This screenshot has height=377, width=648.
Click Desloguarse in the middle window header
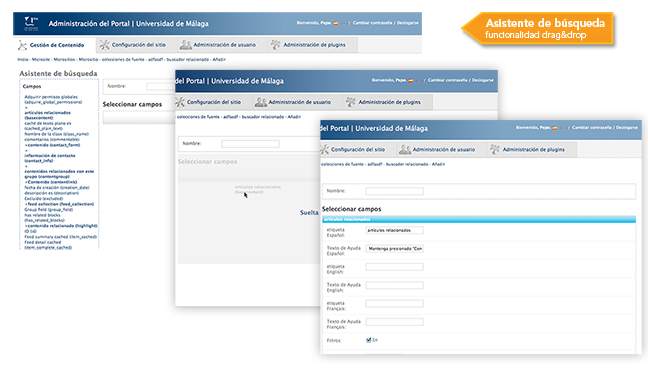pyautogui.click(x=483, y=80)
